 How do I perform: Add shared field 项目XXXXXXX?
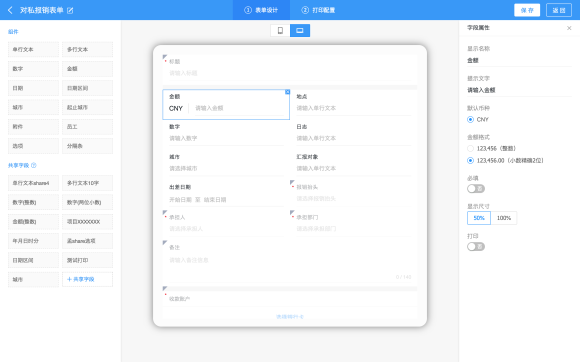coord(87,221)
